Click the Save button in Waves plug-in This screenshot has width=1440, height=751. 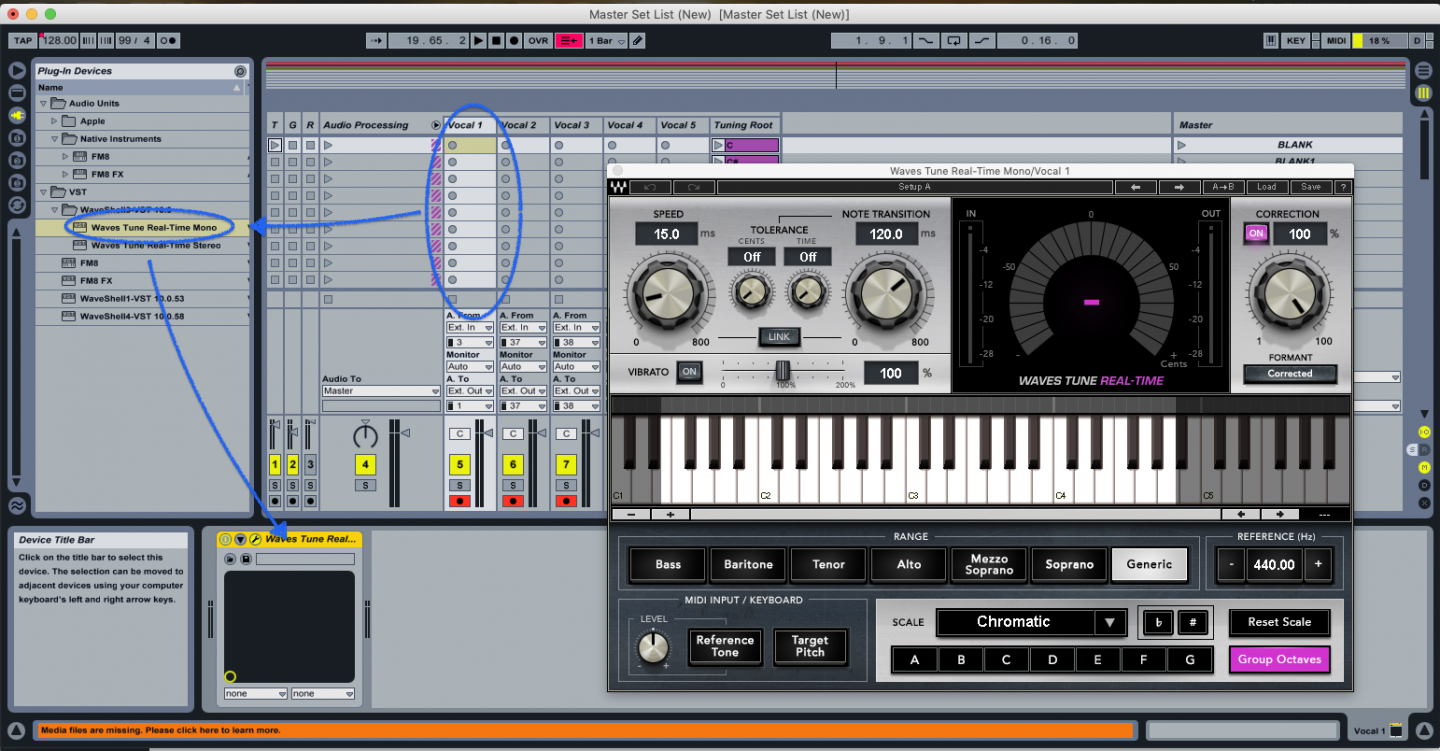1311,187
